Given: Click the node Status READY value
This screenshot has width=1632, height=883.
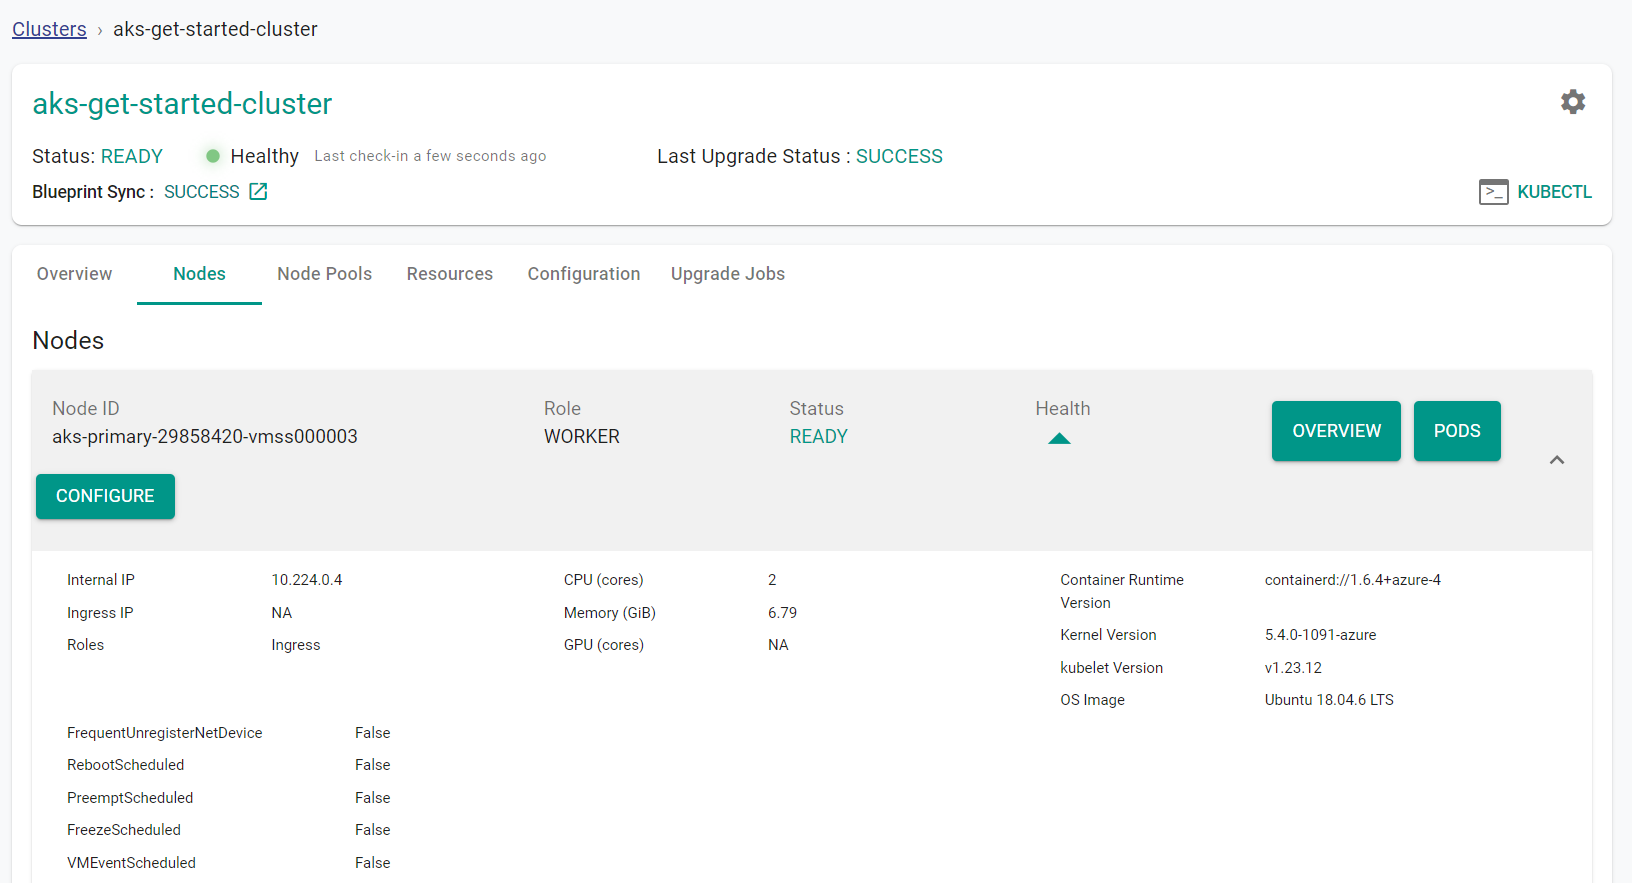Looking at the screenshot, I should coord(818,437).
